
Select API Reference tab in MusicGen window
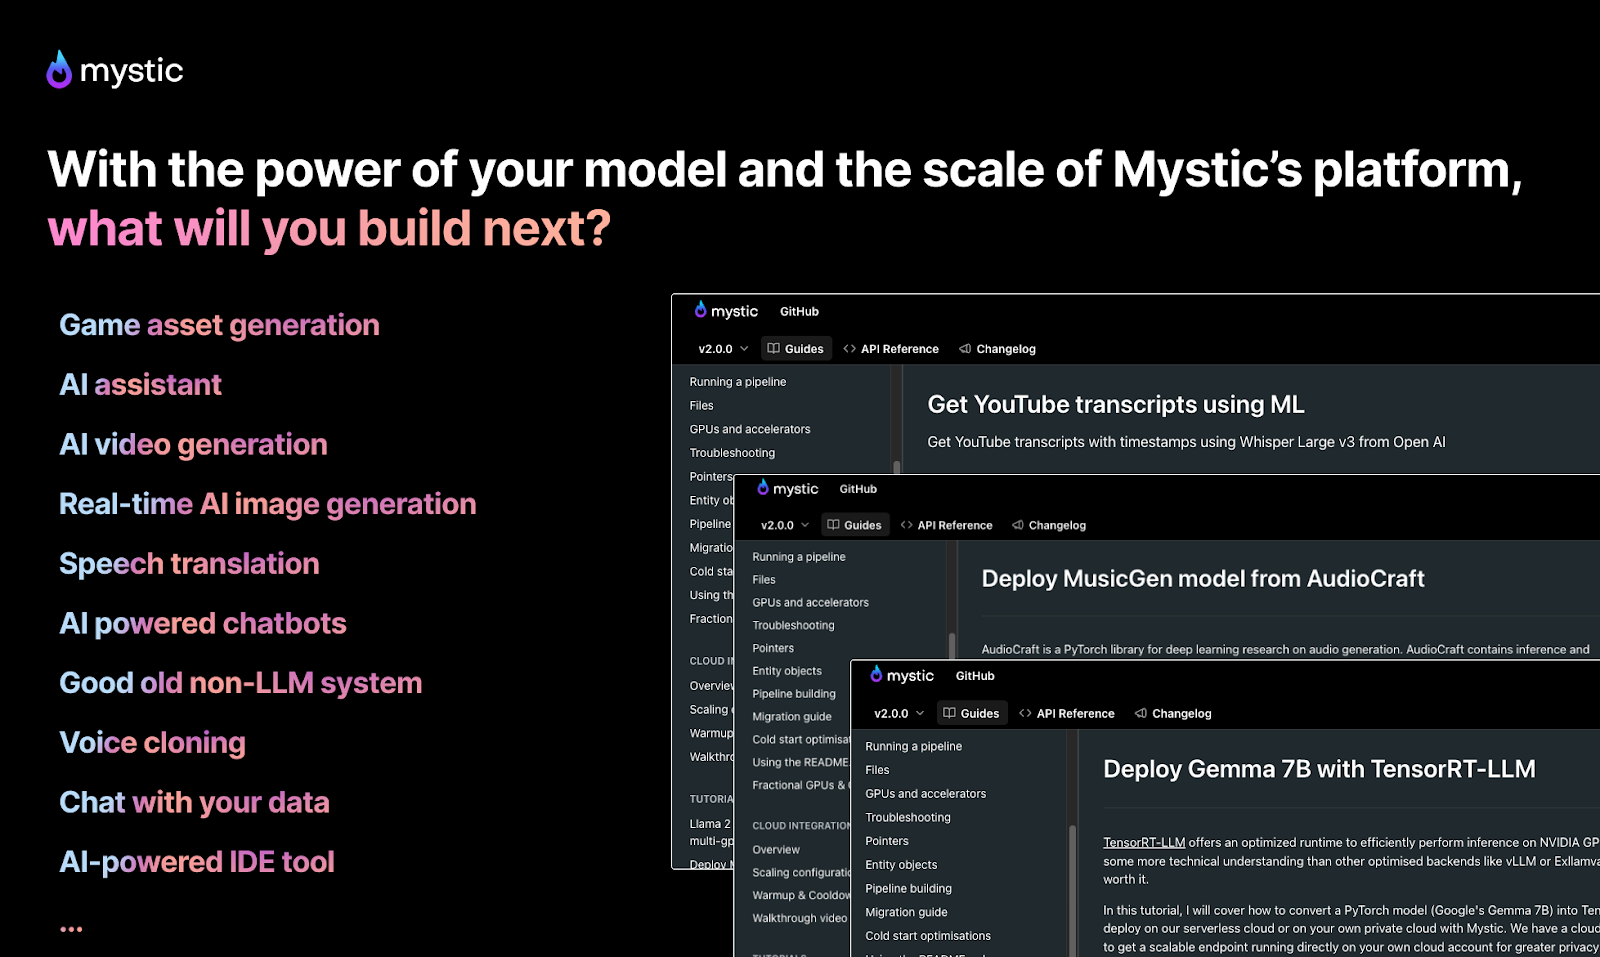point(946,525)
